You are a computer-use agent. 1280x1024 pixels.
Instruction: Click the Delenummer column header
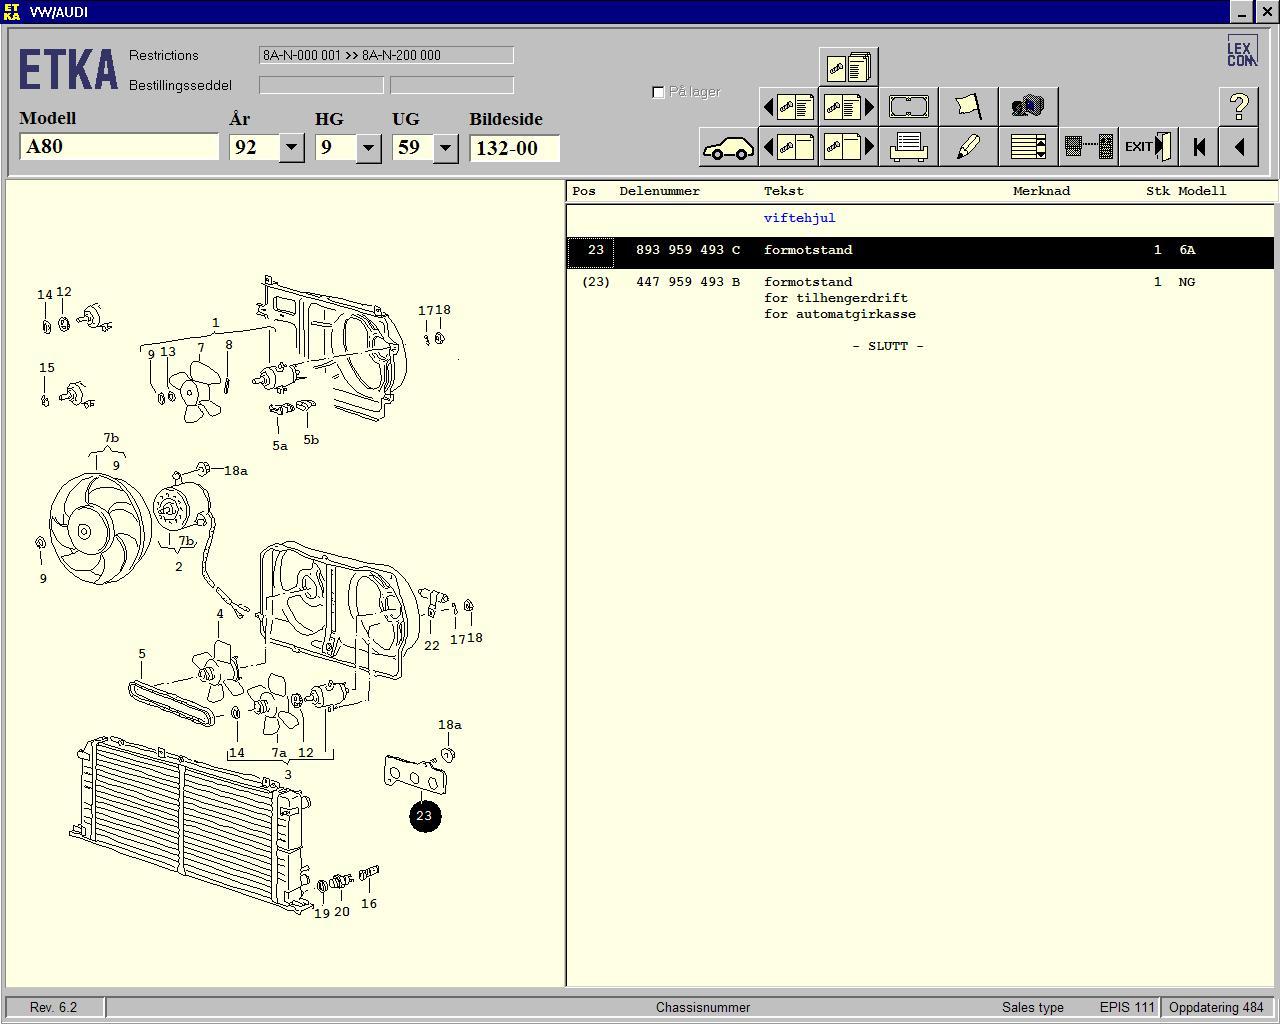[x=659, y=191]
